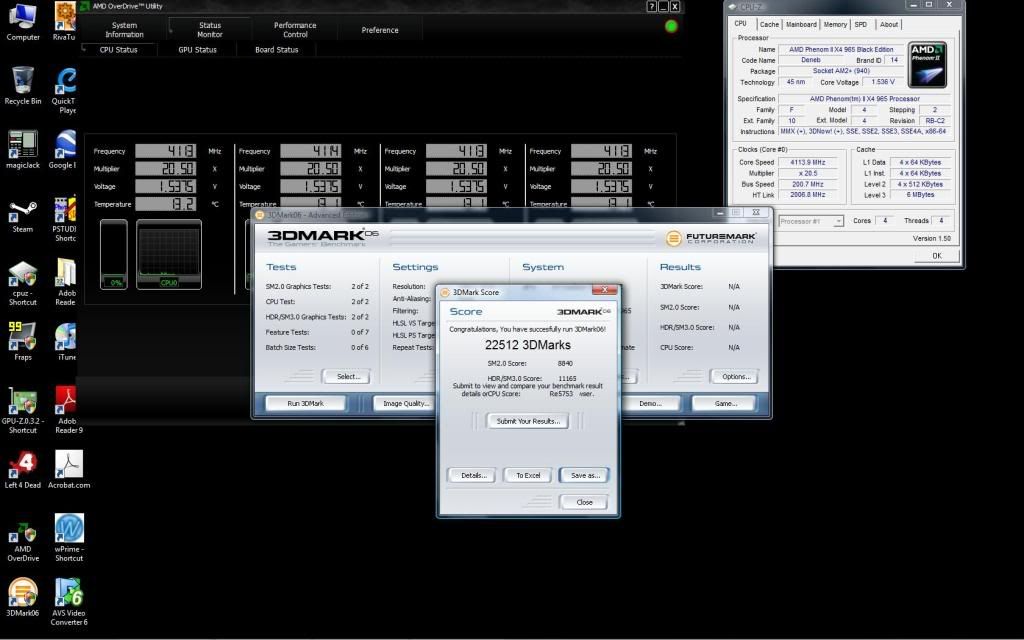The image size is (1024, 640).
Task: Switch to the Mainboard tab in CPU-Z
Action: pyautogui.click(x=801, y=24)
